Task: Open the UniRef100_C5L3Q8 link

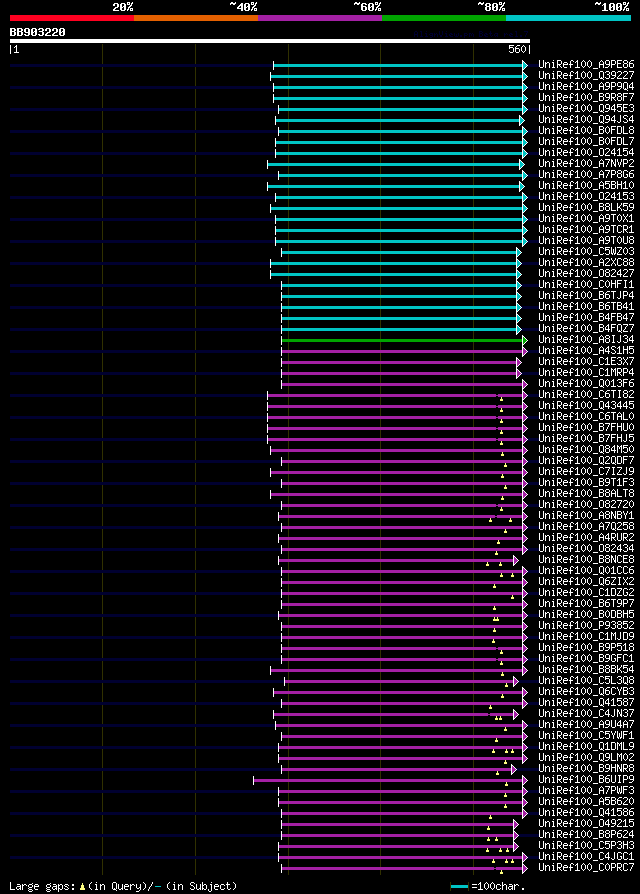Action: [x=586, y=681]
